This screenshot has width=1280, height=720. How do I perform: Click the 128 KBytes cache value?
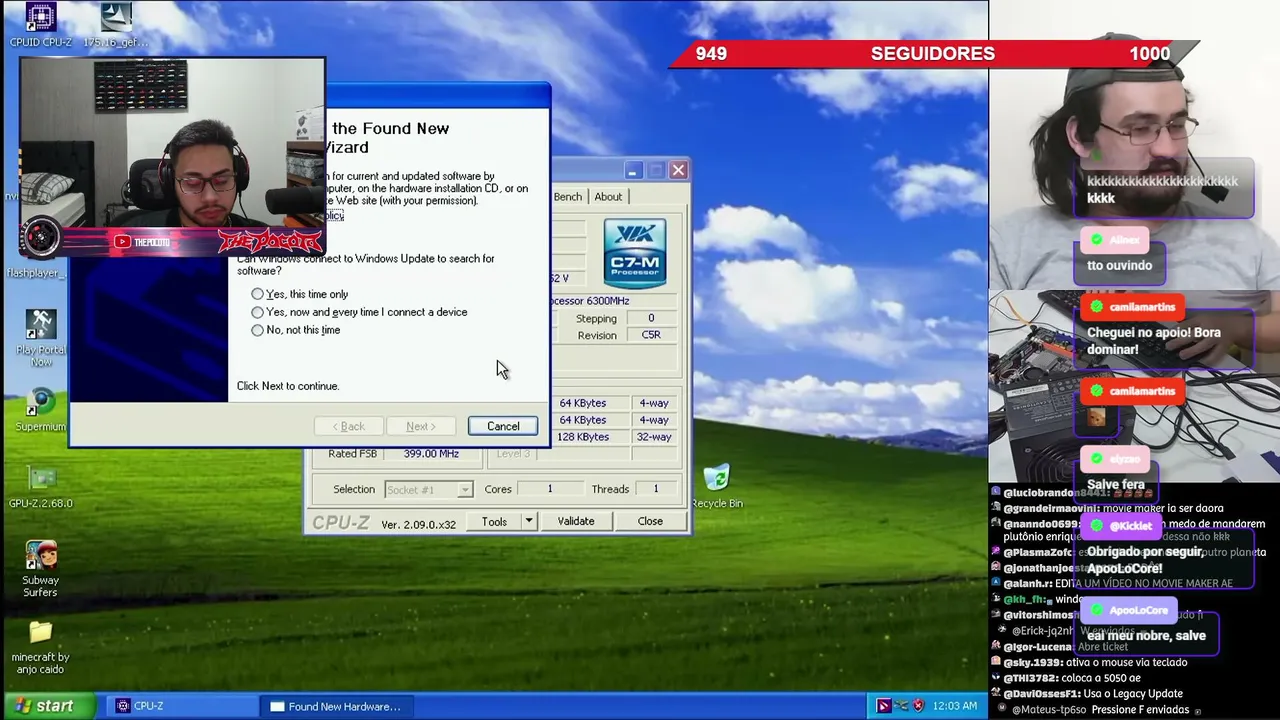click(x=583, y=437)
